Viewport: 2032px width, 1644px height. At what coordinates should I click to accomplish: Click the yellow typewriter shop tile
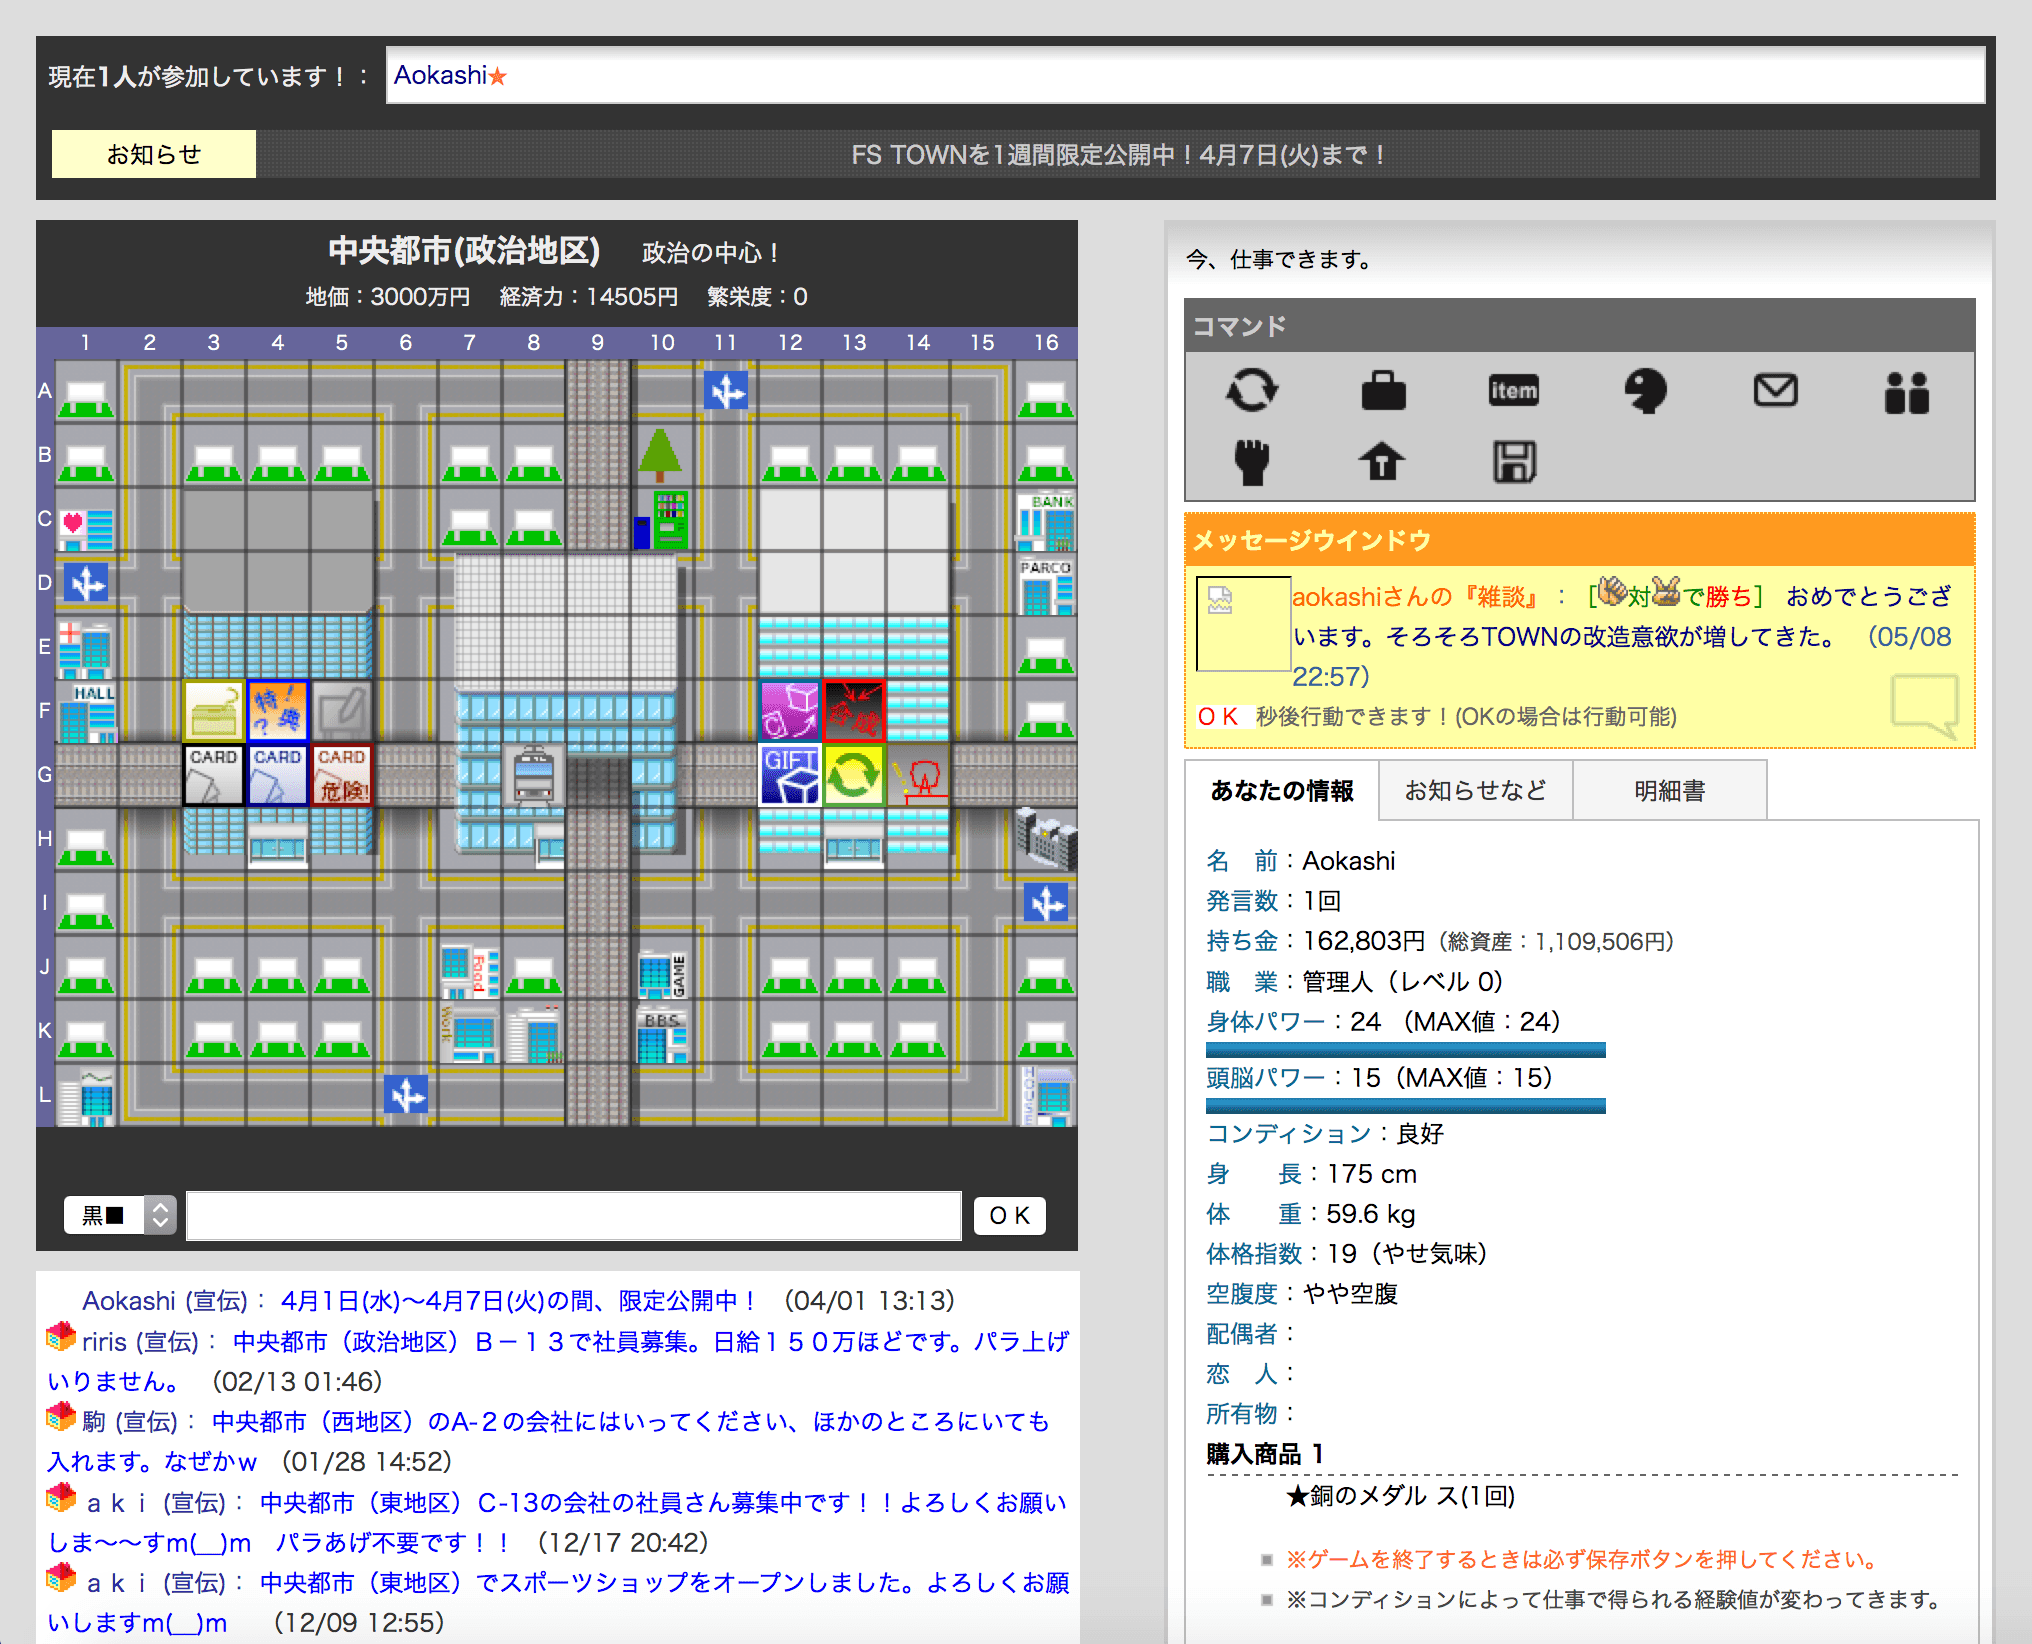pos(214,713)
